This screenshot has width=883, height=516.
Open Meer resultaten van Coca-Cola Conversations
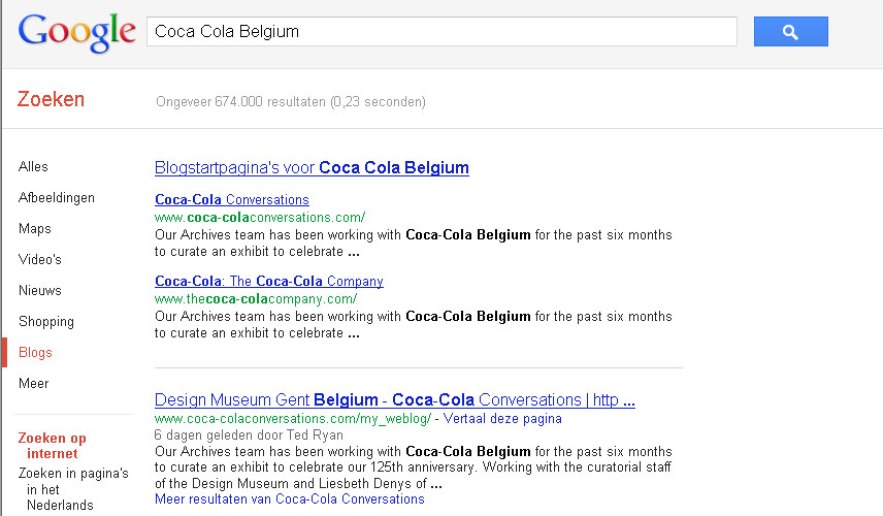pos(289,499)
